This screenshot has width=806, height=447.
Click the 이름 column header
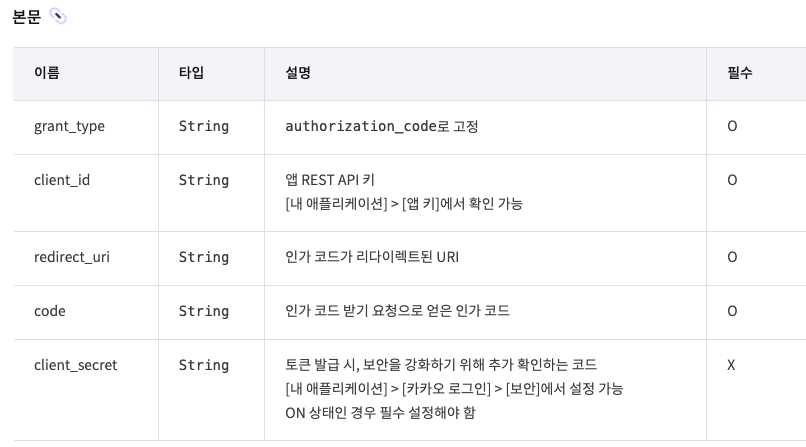[x=46, y=73]
